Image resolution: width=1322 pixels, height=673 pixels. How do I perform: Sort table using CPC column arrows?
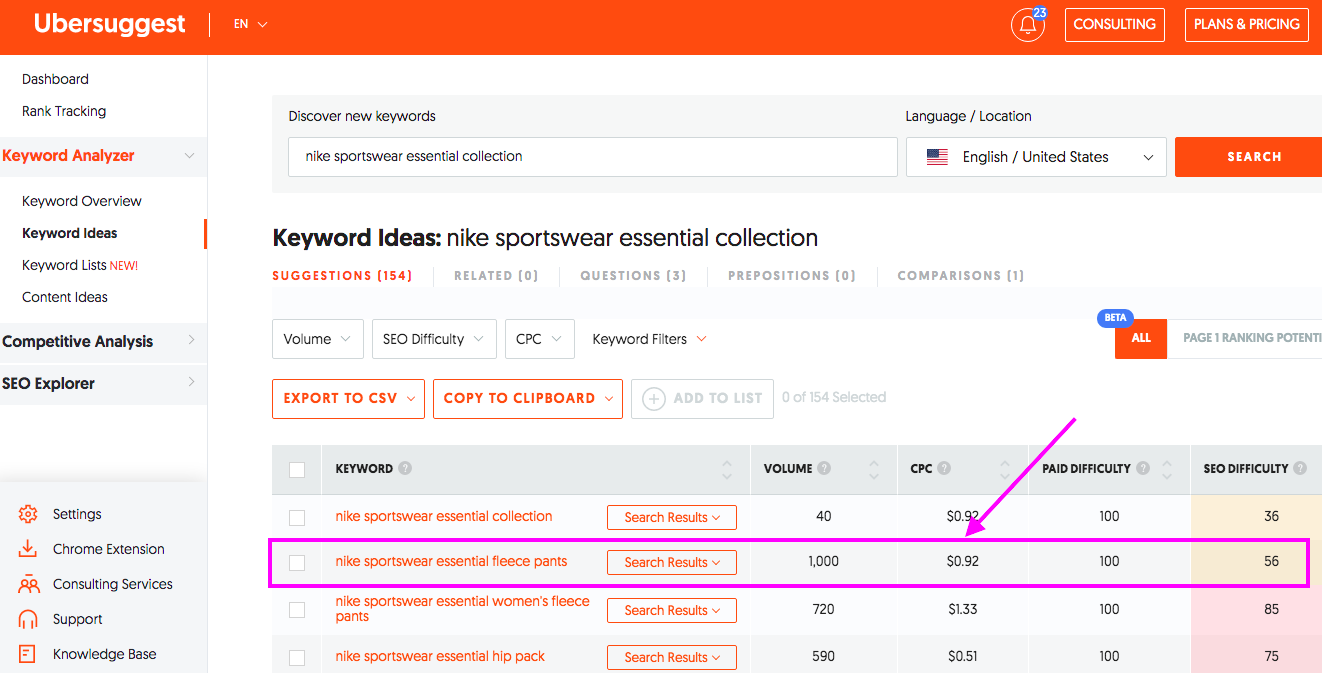tap(1004, 469)
